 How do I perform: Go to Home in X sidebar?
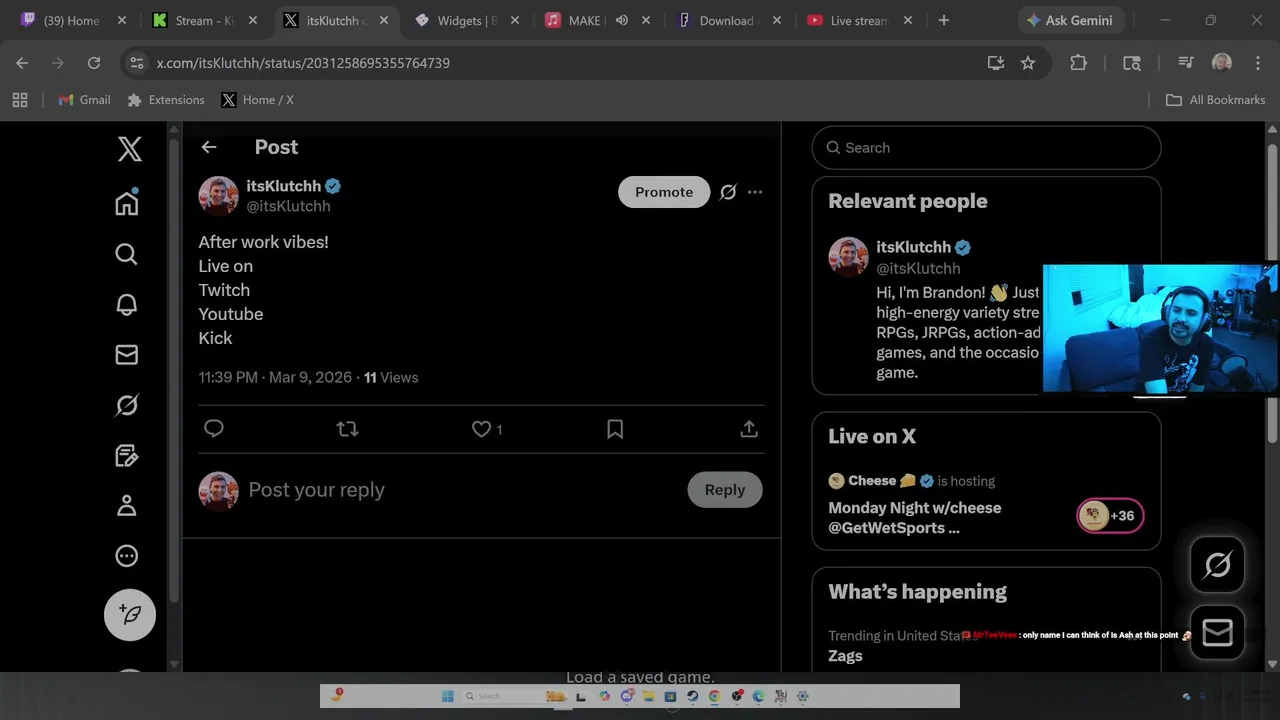point(126,202)
